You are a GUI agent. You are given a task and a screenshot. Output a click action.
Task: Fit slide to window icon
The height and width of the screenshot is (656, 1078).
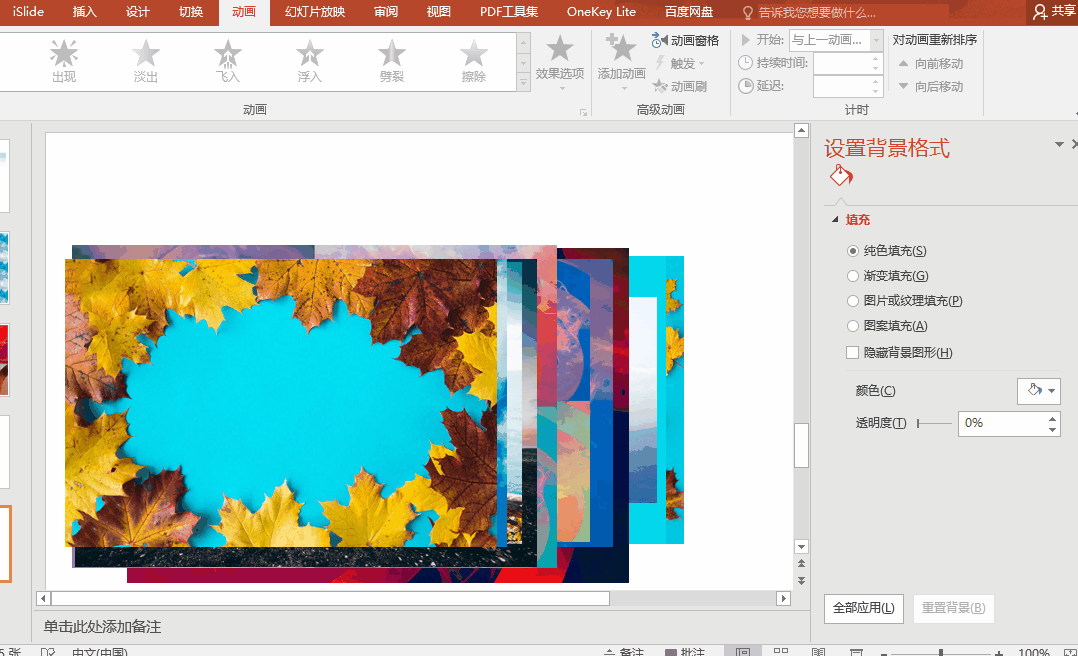coord(1070,652)
